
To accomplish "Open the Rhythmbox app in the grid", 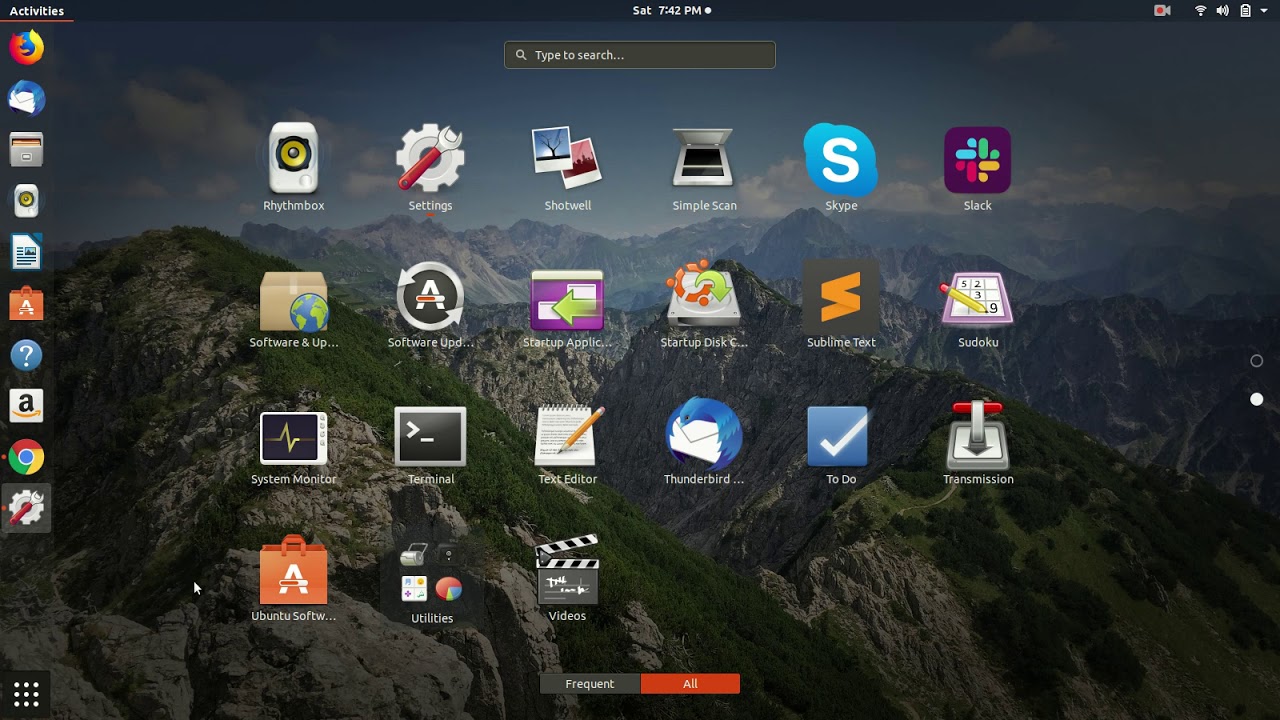I will pos(293,167).
